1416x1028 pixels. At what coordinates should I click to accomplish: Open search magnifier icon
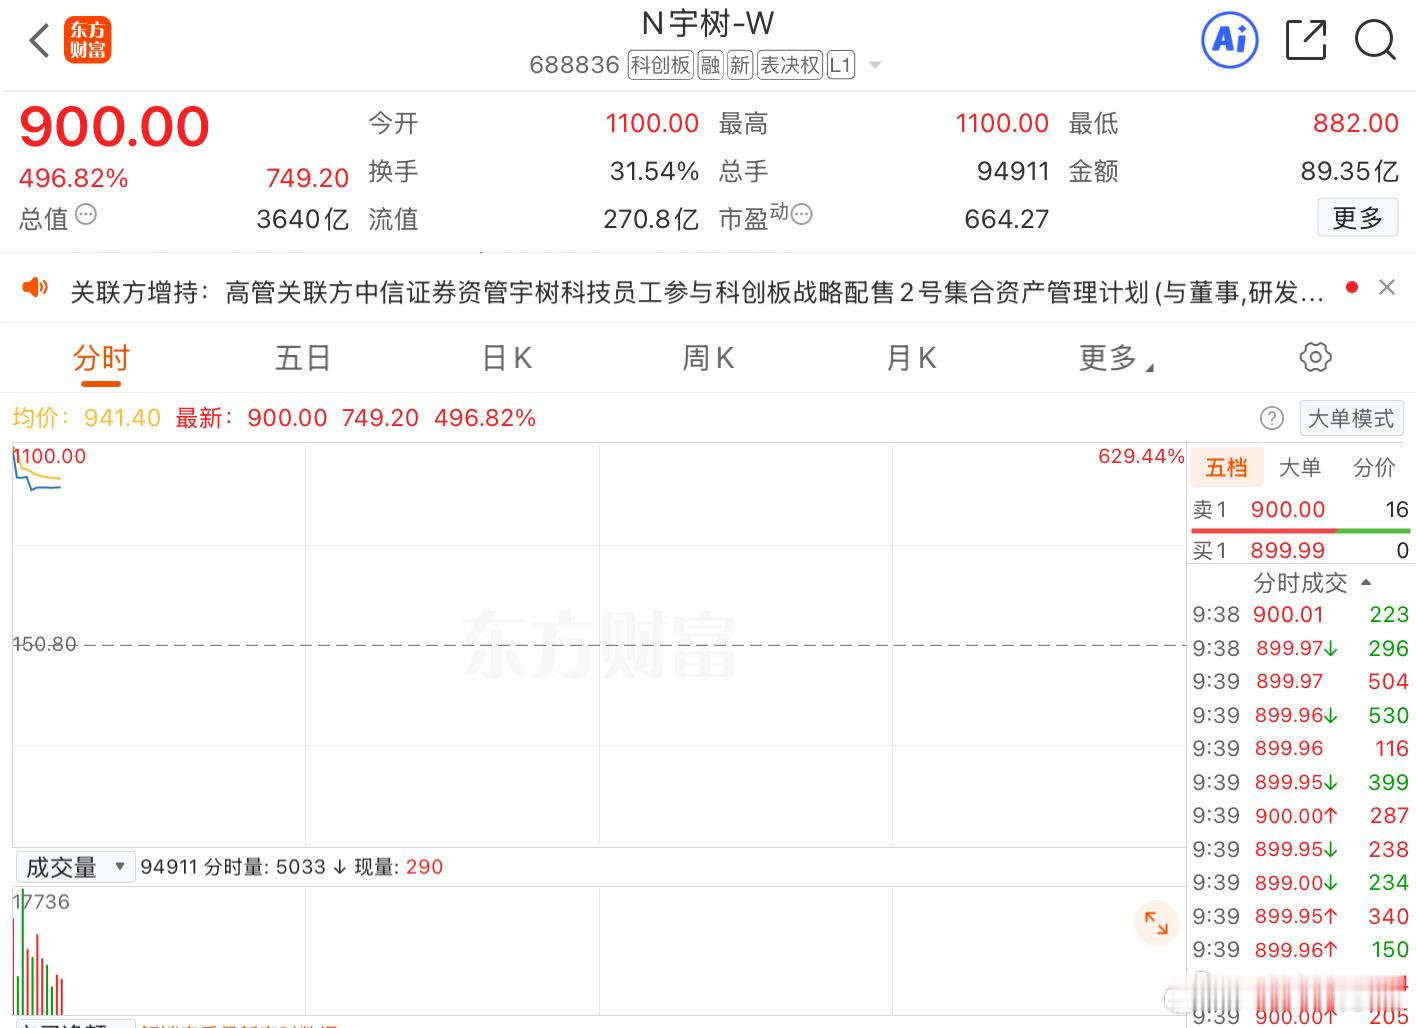(1375, 40)
